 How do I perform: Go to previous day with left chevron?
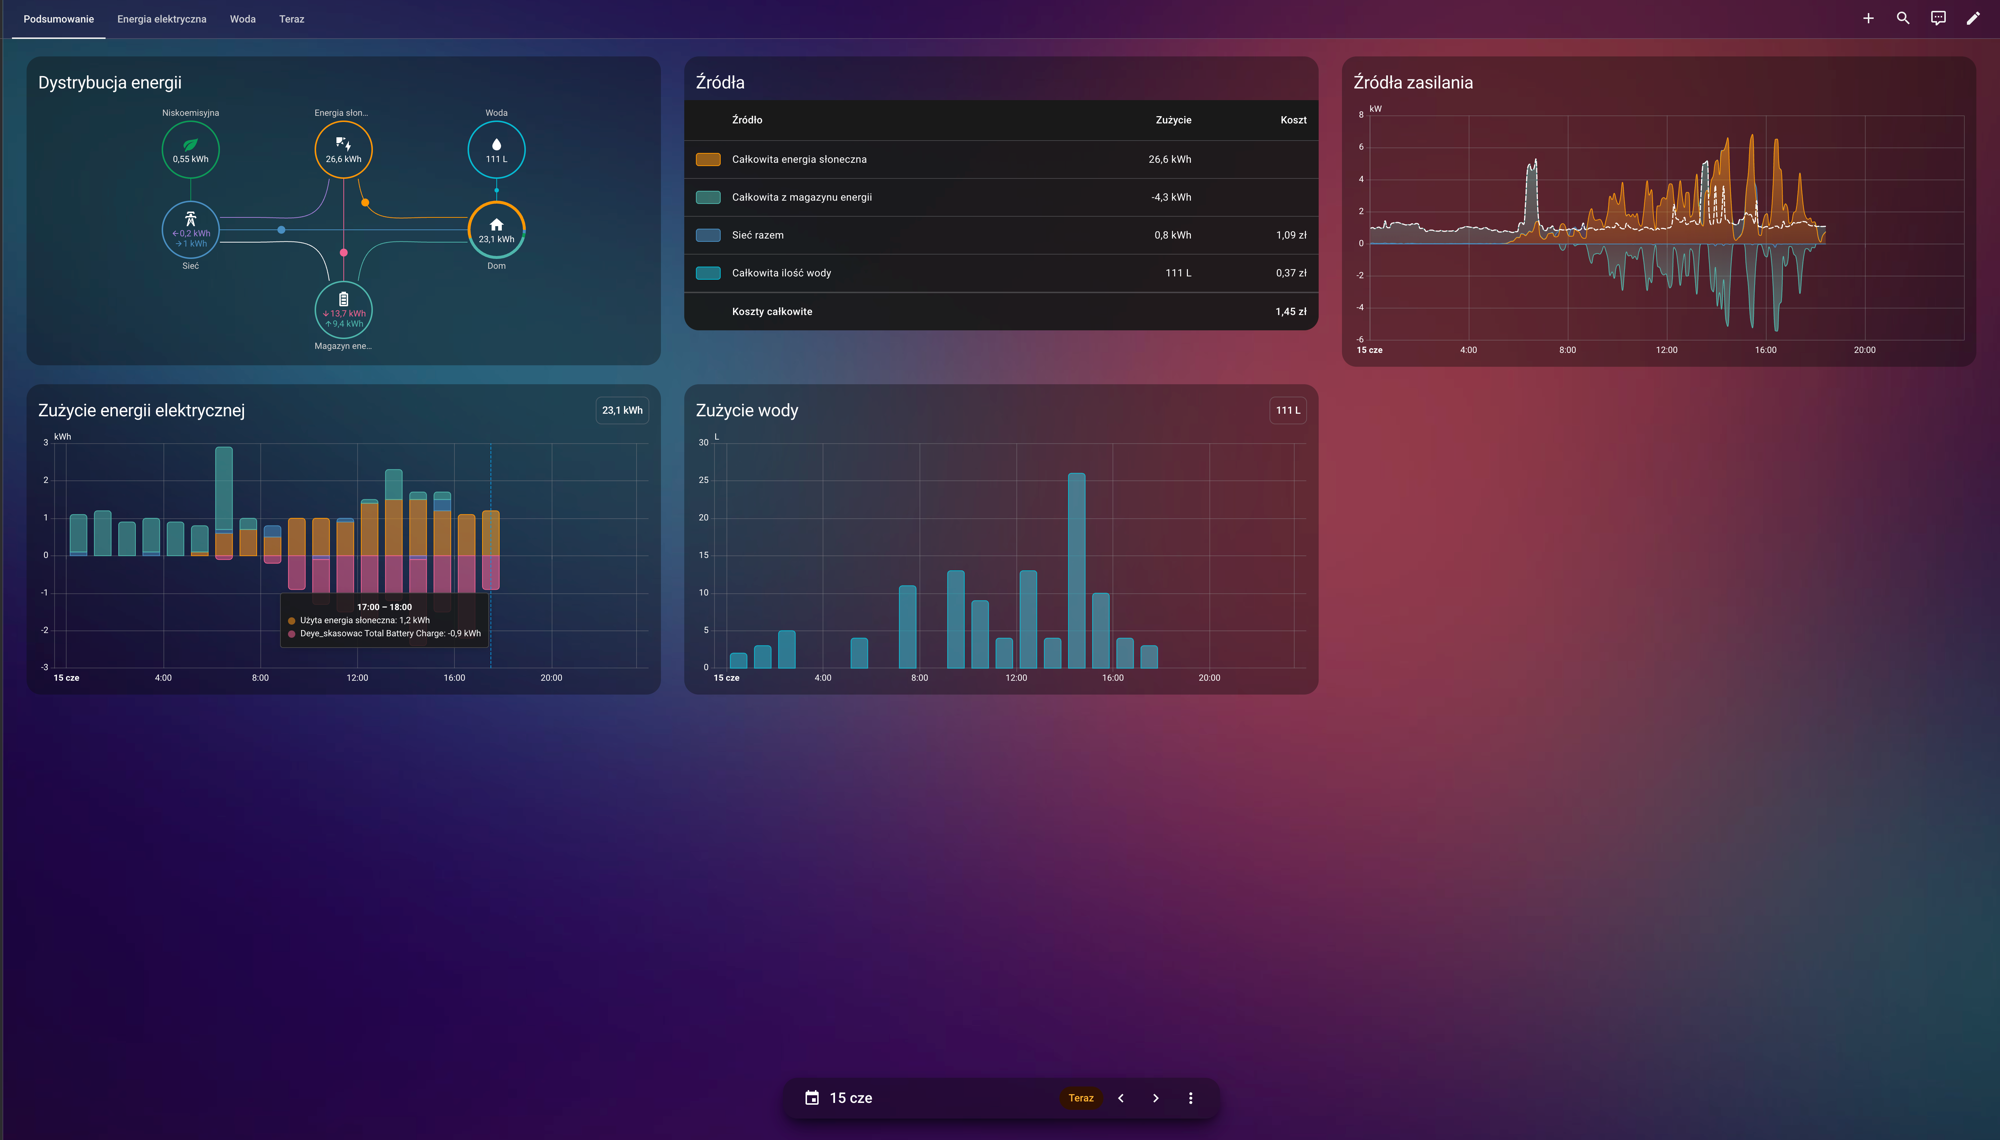point(1121,1098)
